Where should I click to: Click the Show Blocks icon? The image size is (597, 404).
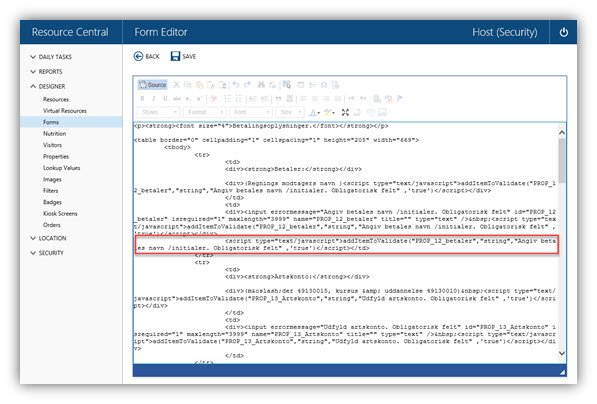[357, 112]
